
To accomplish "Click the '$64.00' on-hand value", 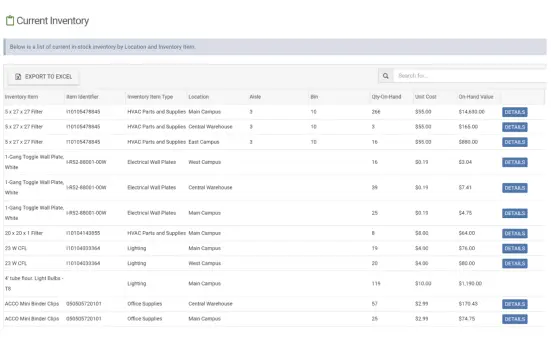I will click(467, 233).
